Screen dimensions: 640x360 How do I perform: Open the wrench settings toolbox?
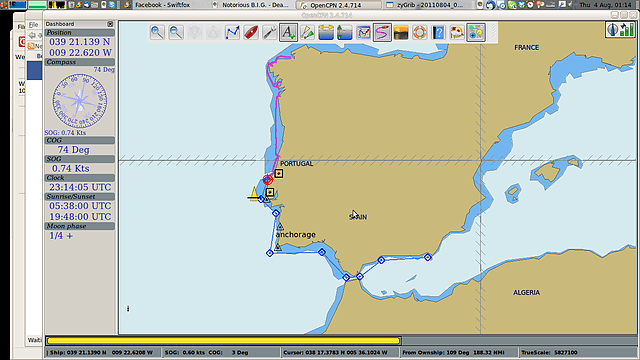269,32
